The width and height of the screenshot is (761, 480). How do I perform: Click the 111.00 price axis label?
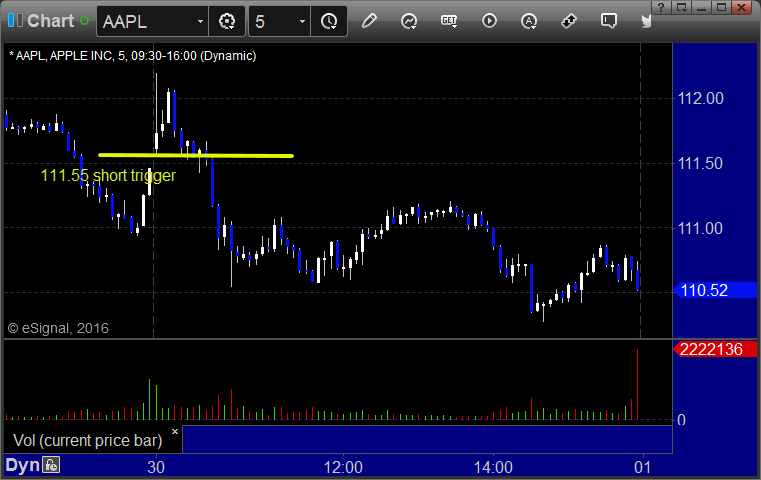[x=700, y=228]
